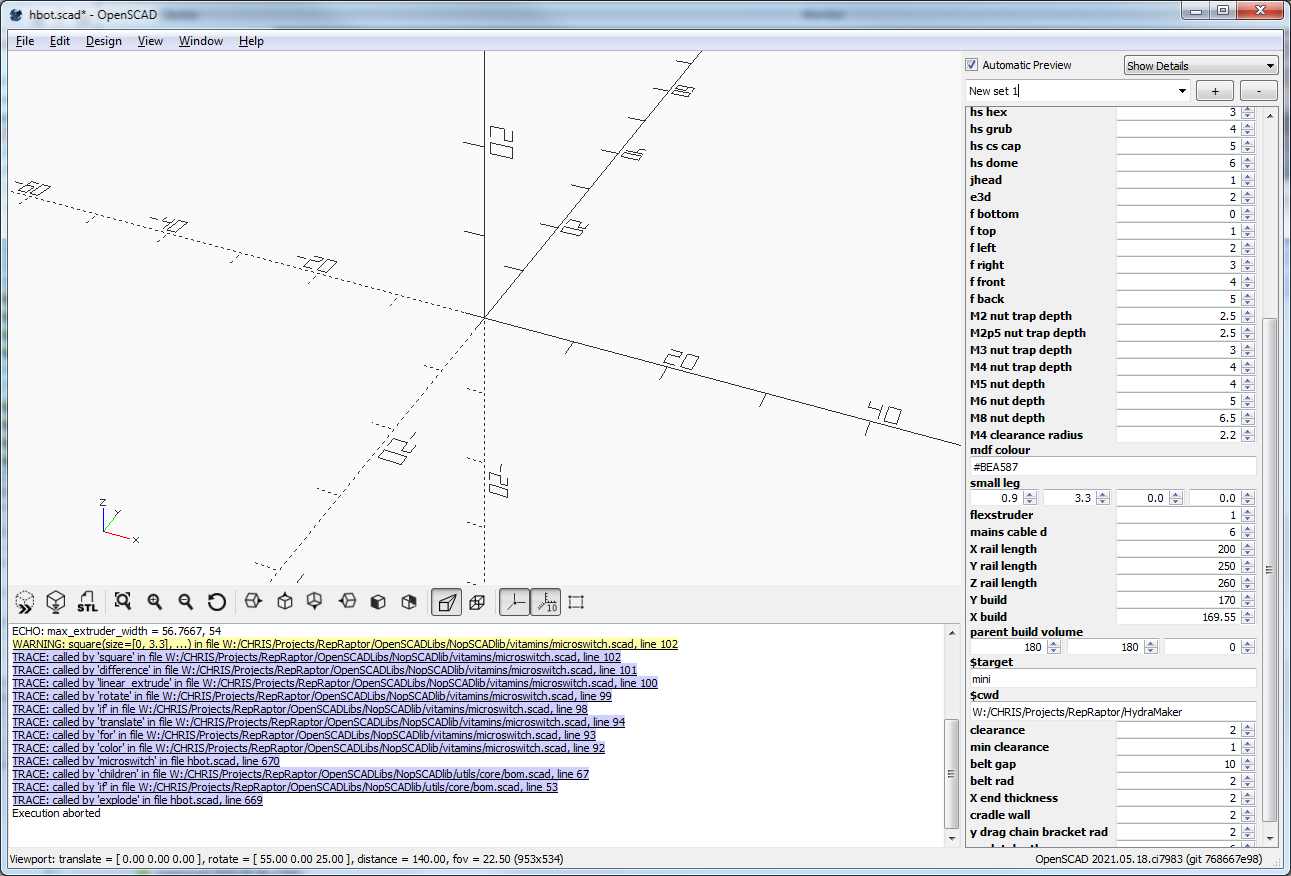Open the View menu
This screenshot has width=1291, height=876.
pyautogui.click(x=150, y=41)
